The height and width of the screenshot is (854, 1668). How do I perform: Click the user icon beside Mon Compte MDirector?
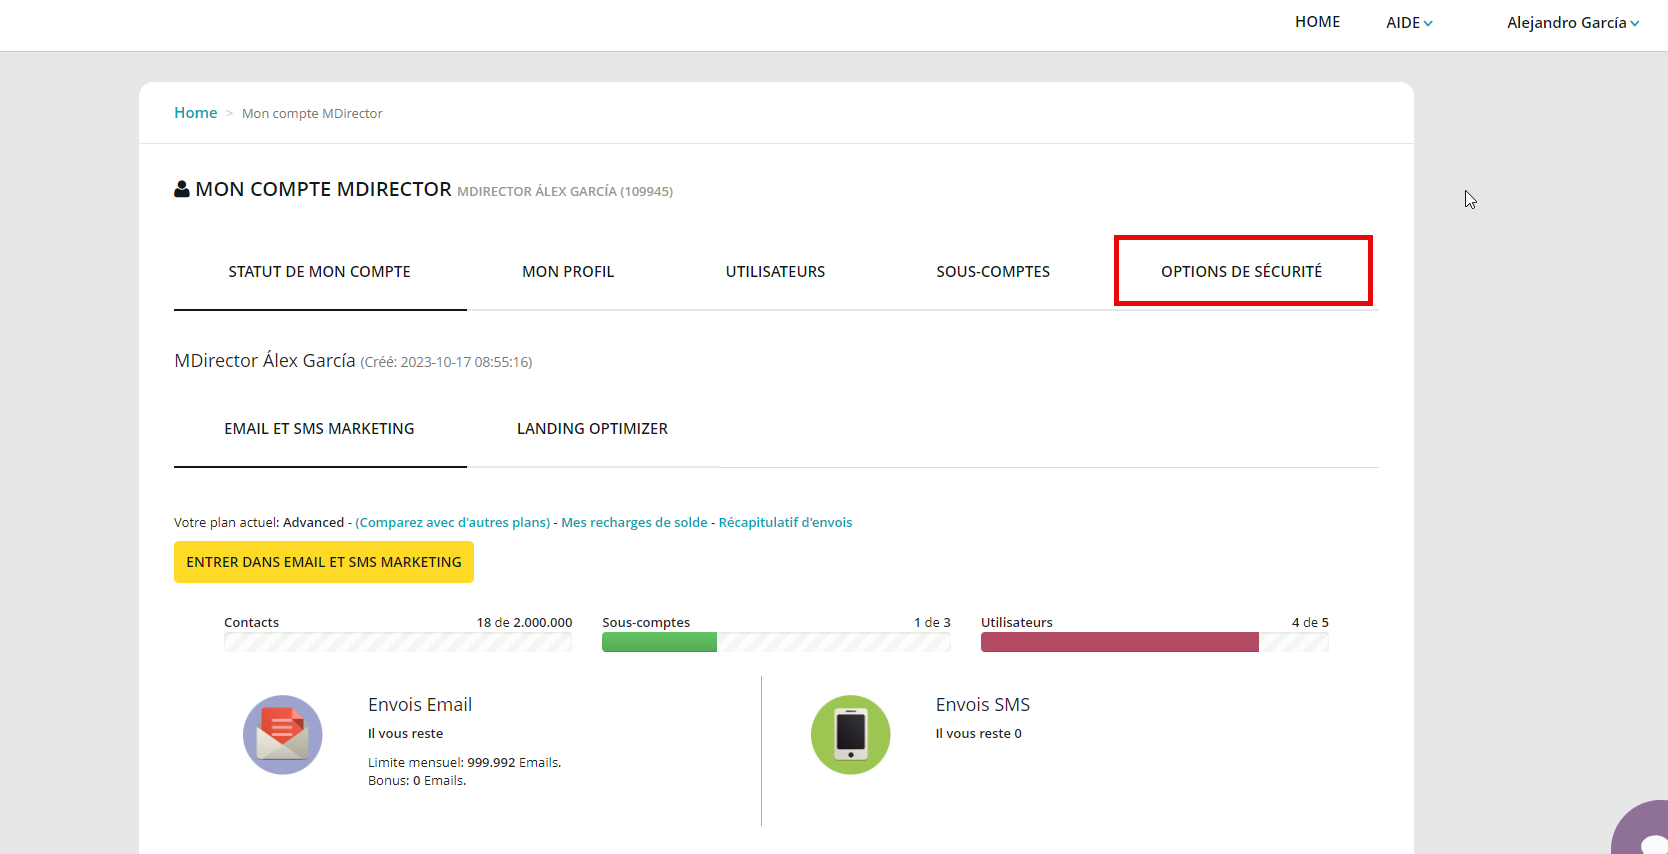click(182, 189)
